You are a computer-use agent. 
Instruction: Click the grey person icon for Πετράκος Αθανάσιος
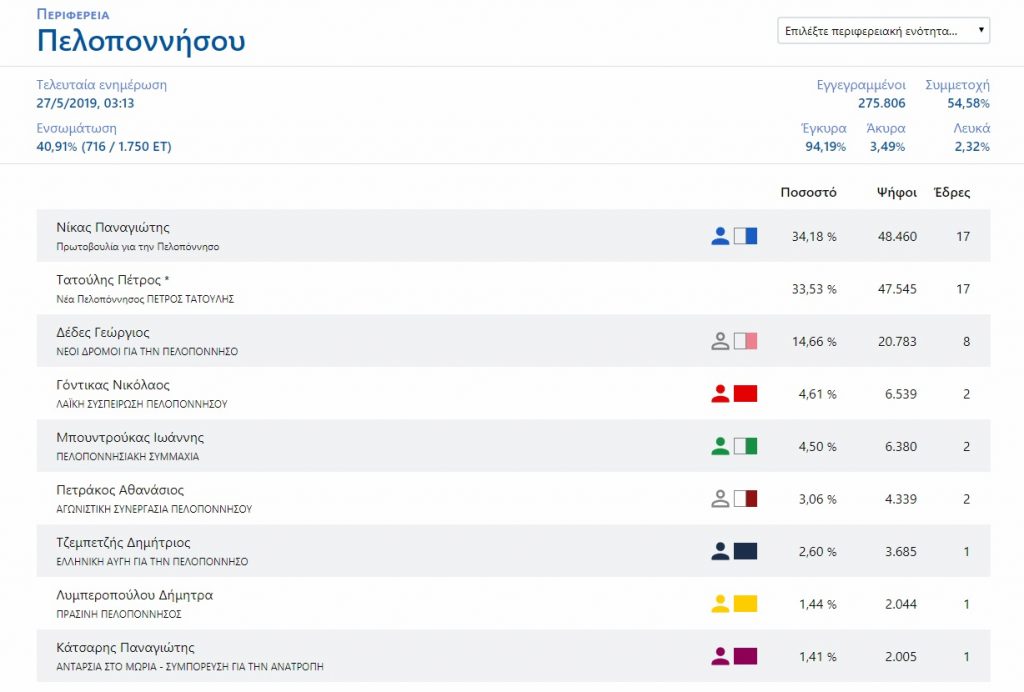click(720, 499)
